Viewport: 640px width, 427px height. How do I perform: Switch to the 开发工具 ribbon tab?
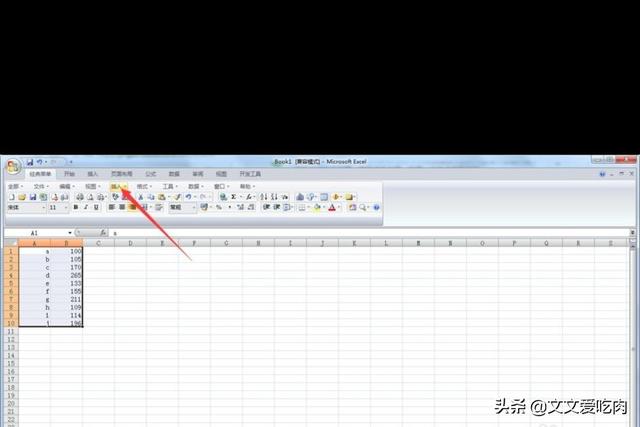tap(250, 174)
